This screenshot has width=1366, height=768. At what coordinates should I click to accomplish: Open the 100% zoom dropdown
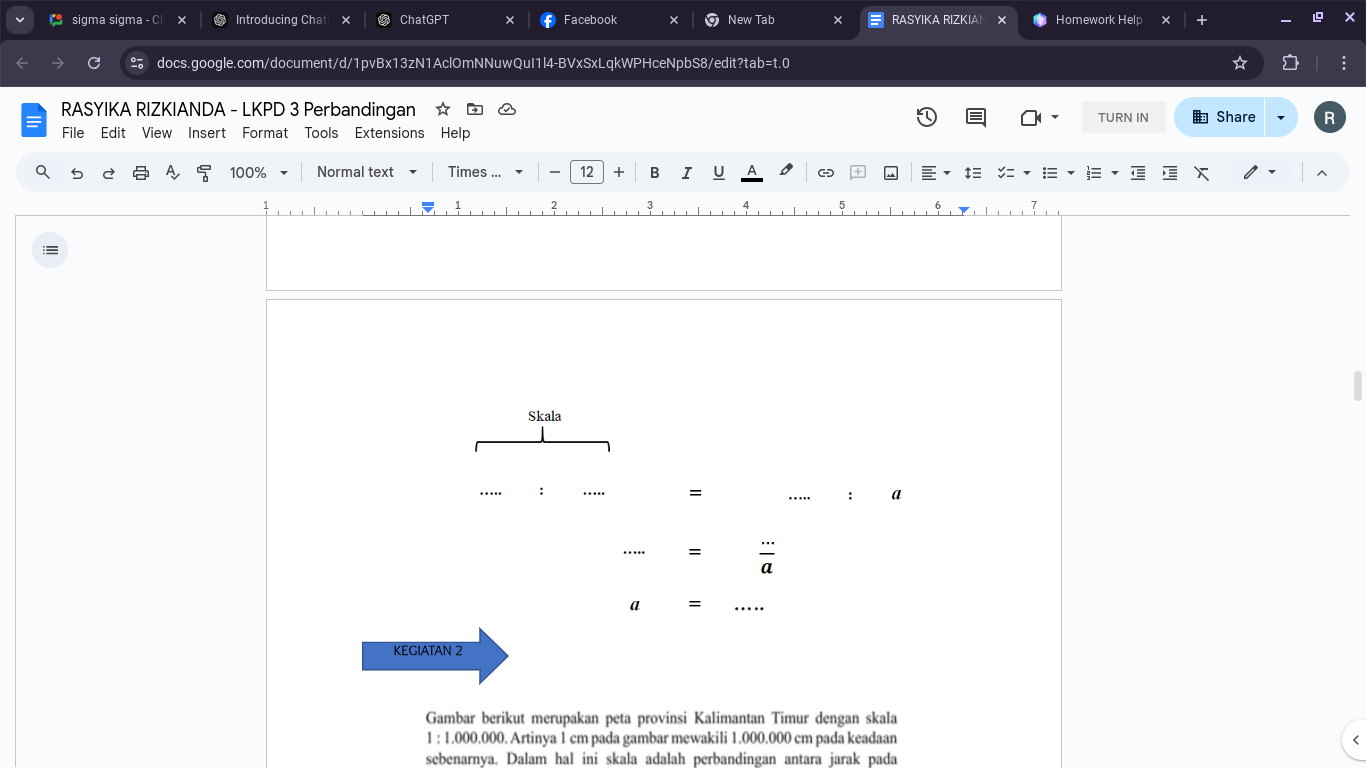click(x=259, y=172)
